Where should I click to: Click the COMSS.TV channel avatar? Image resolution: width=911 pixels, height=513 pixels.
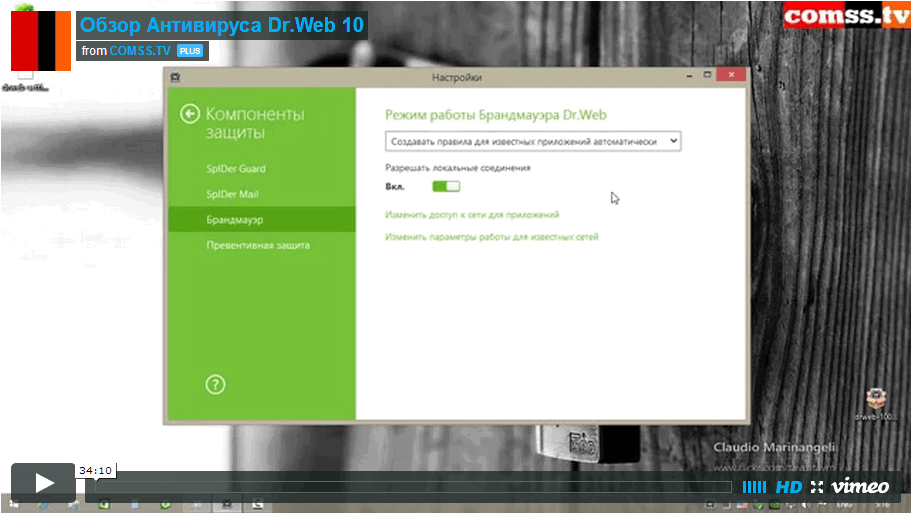(x=41, y=41)
